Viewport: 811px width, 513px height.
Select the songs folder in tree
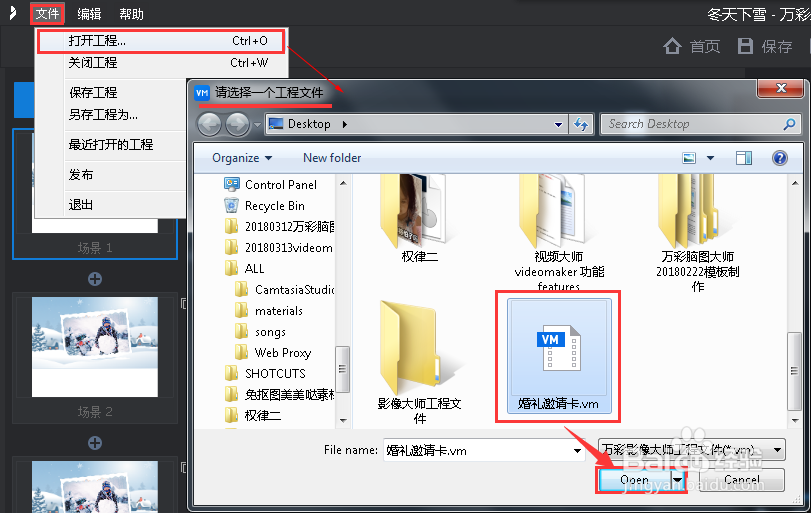click(260, 332)
